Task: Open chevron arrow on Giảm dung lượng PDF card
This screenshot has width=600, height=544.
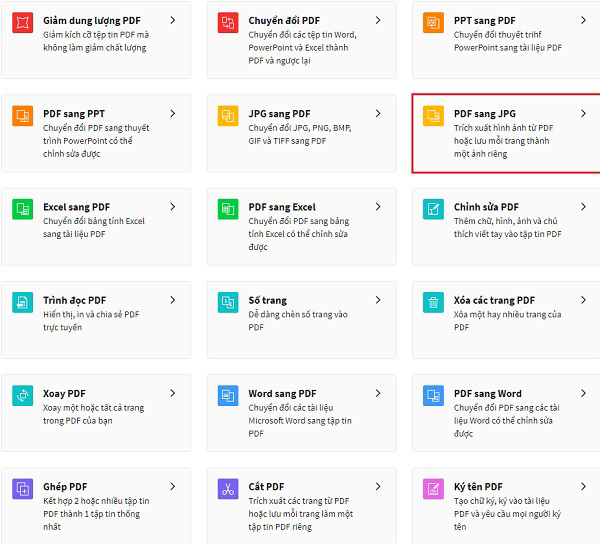Action: coord(173,20)
